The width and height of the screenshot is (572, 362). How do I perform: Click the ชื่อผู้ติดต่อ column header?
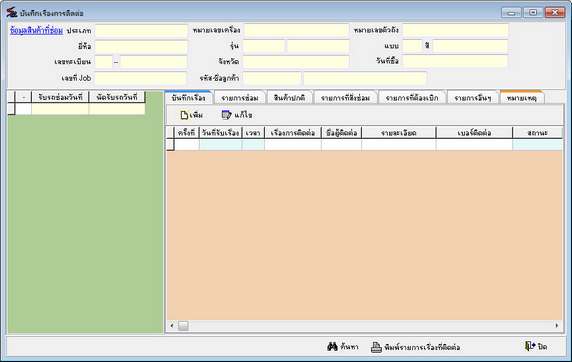tap(341, 133)
